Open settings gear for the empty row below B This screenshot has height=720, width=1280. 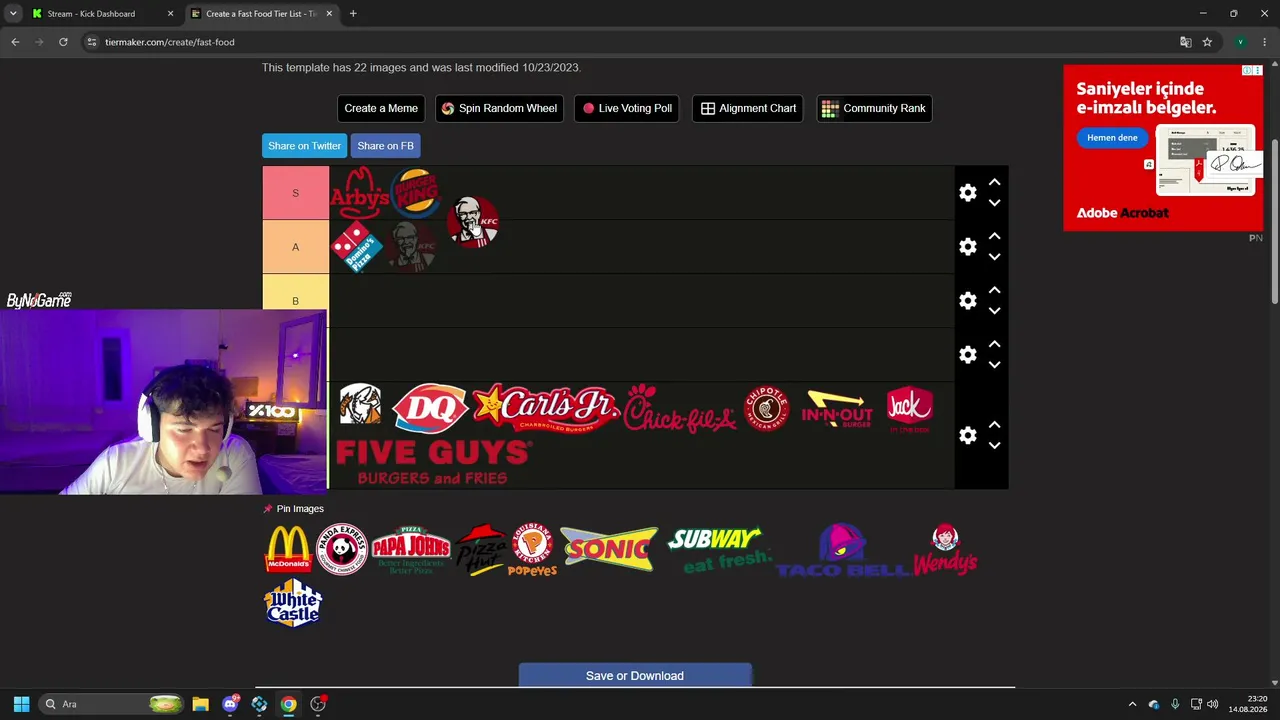[x=968, y=355]
